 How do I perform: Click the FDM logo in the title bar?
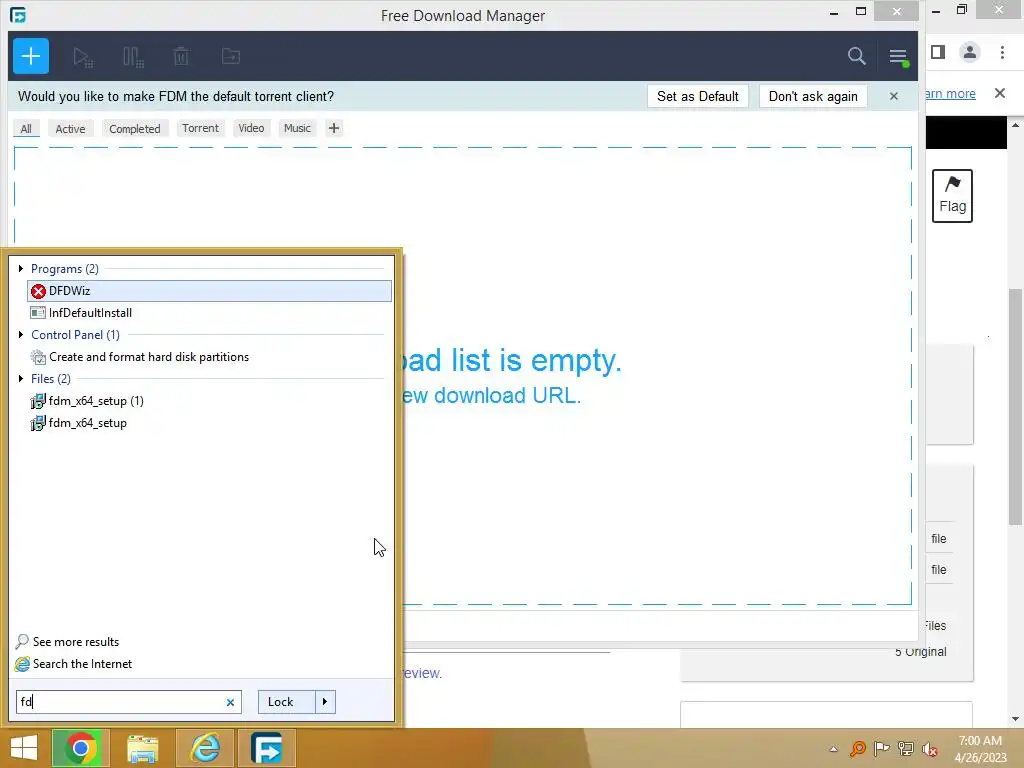click(18, 14)
